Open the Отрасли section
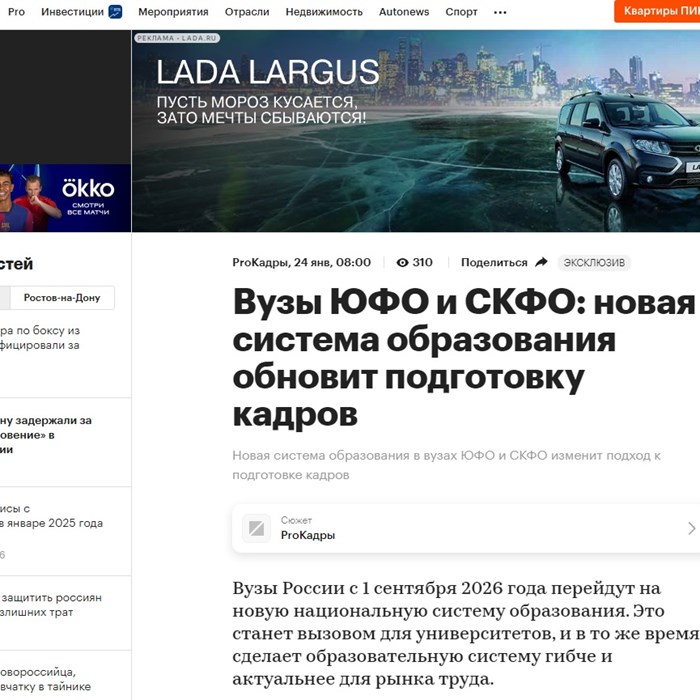Screen dimensions: 700x700 [247, 12]
